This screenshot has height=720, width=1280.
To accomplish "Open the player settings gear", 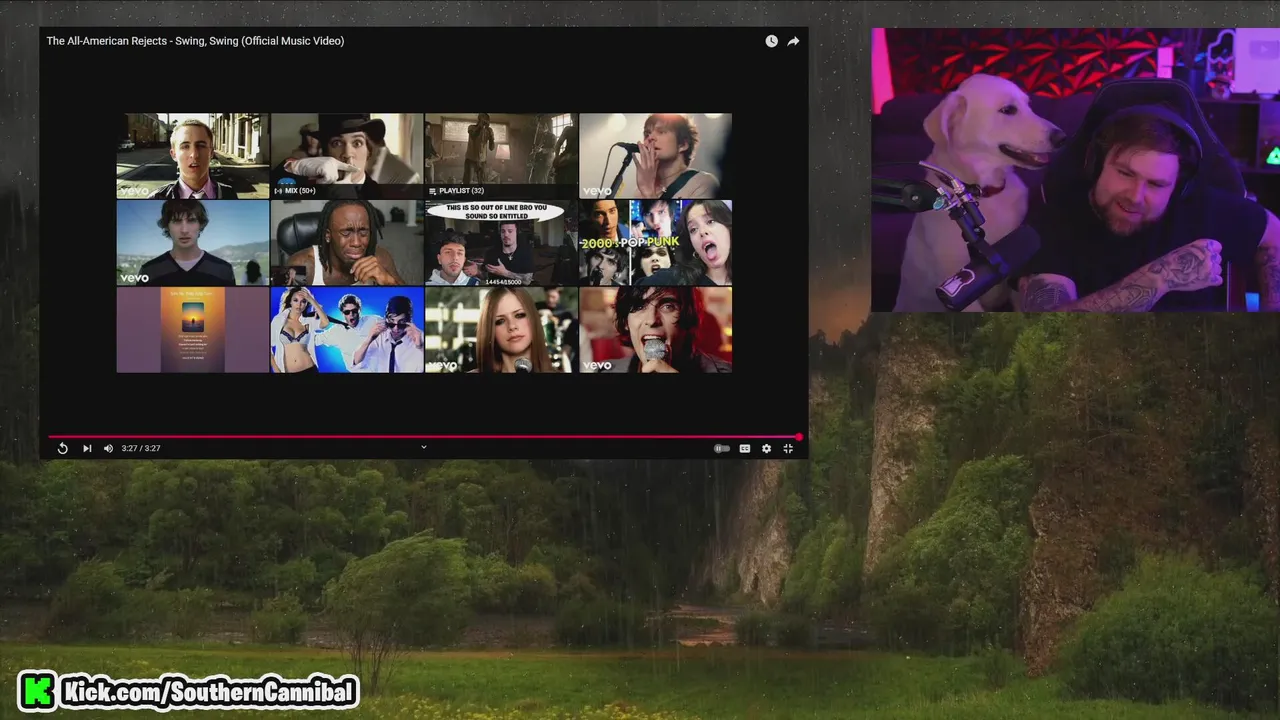I will pos(767,449).
